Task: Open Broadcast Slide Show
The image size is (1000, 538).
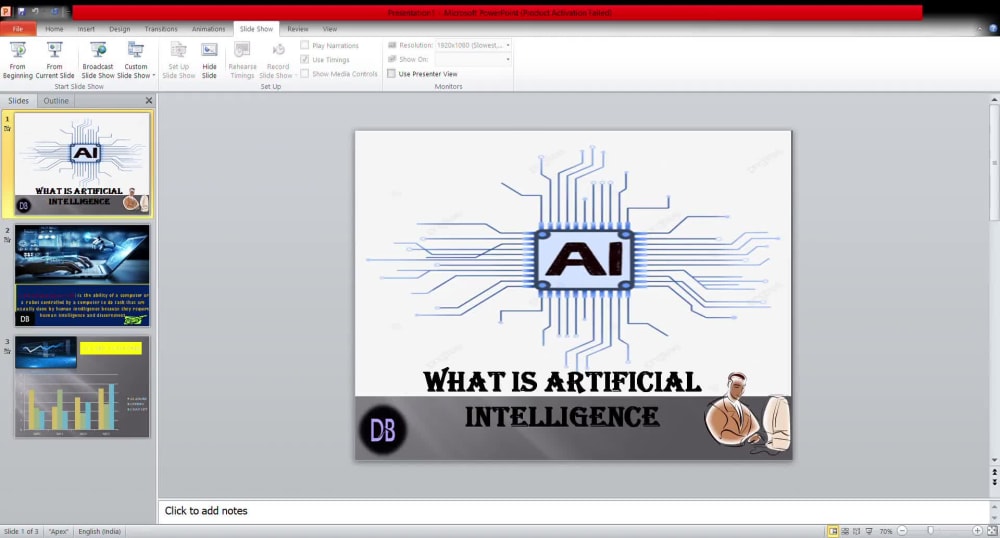Action: [98, 61]
